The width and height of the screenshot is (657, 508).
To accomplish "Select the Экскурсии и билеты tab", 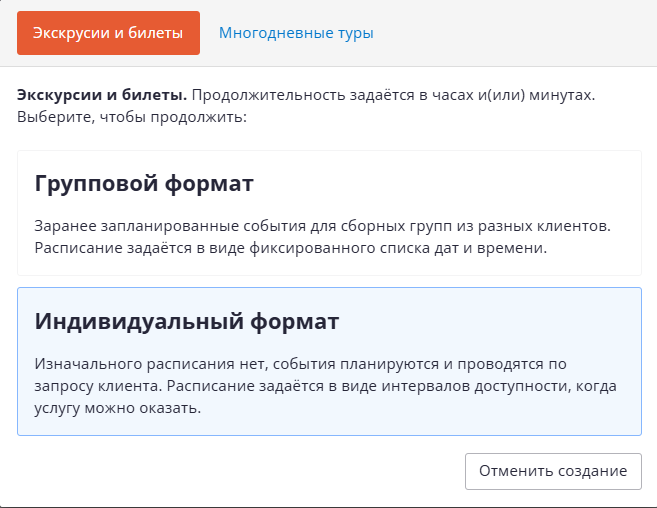I will pyautogui.click(x=108, y=33).
